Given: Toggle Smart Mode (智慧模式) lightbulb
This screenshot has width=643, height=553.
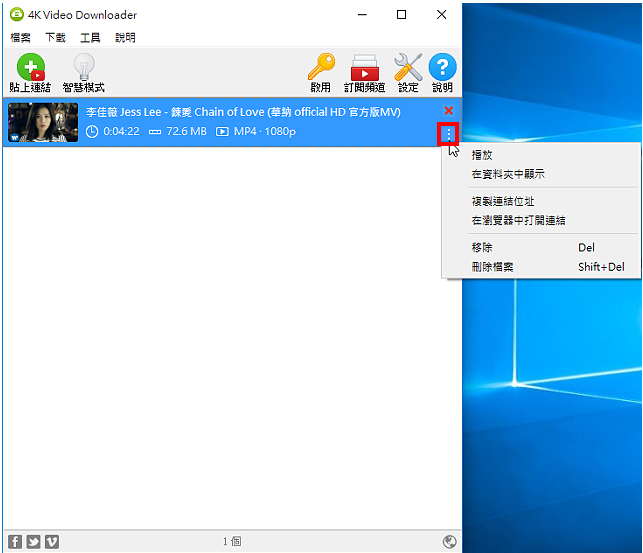Looking at the screenshot, I should (84, 73).
